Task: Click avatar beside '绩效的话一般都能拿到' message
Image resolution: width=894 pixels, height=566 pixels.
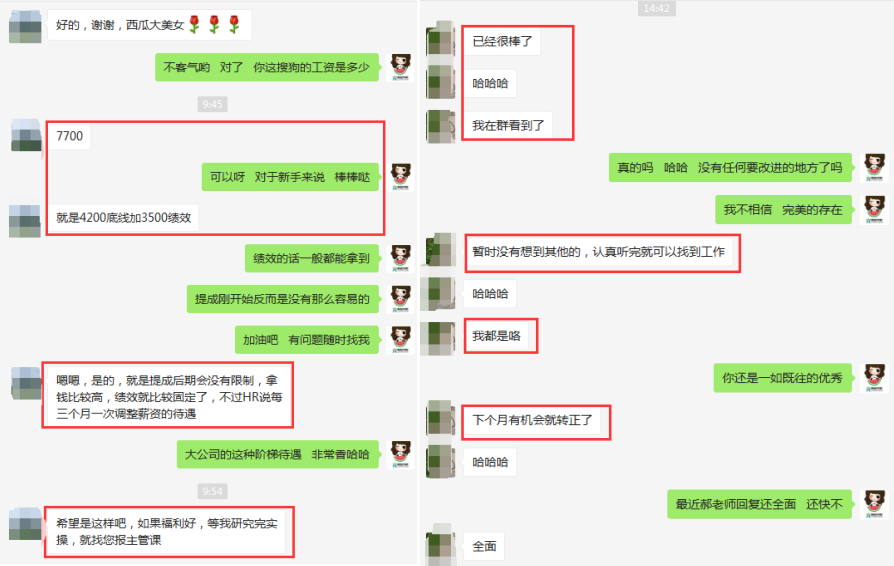Action: click(x=401, y=258)
